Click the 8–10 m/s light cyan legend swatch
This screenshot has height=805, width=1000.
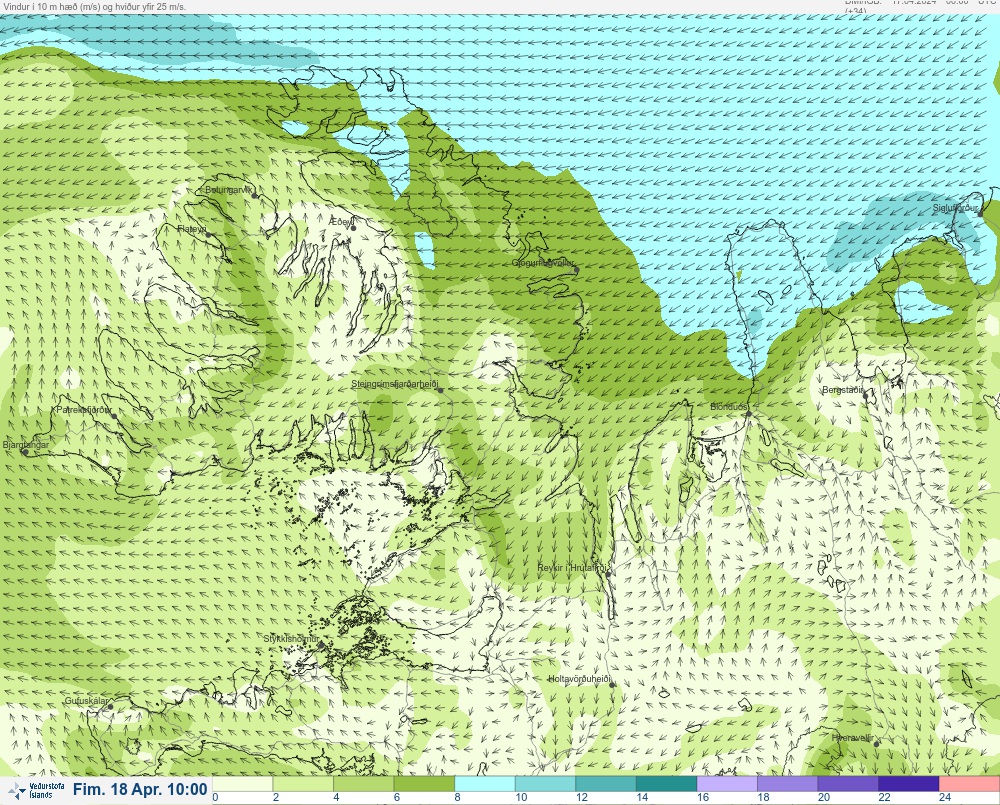click(x=485, y=783)
